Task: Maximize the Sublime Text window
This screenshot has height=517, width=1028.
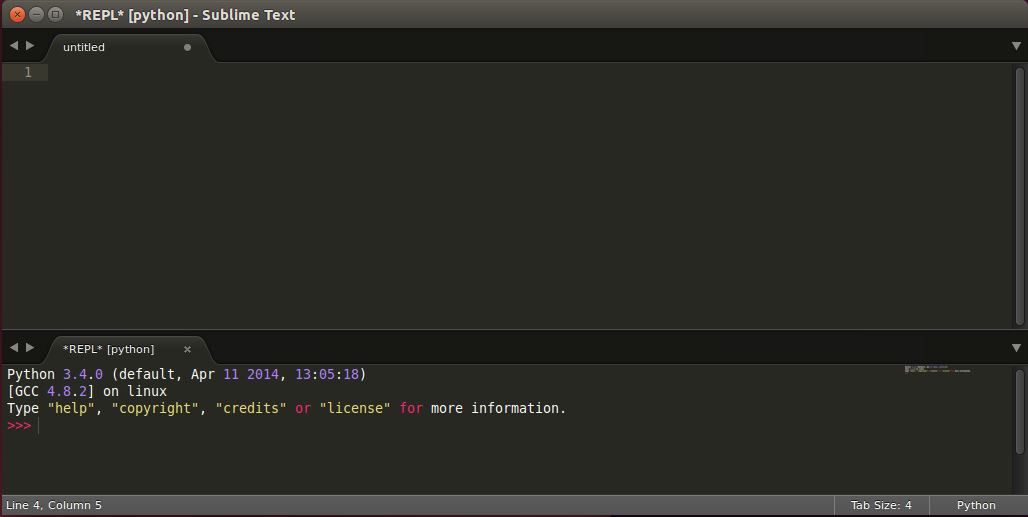Action: (x=56, y=14)
